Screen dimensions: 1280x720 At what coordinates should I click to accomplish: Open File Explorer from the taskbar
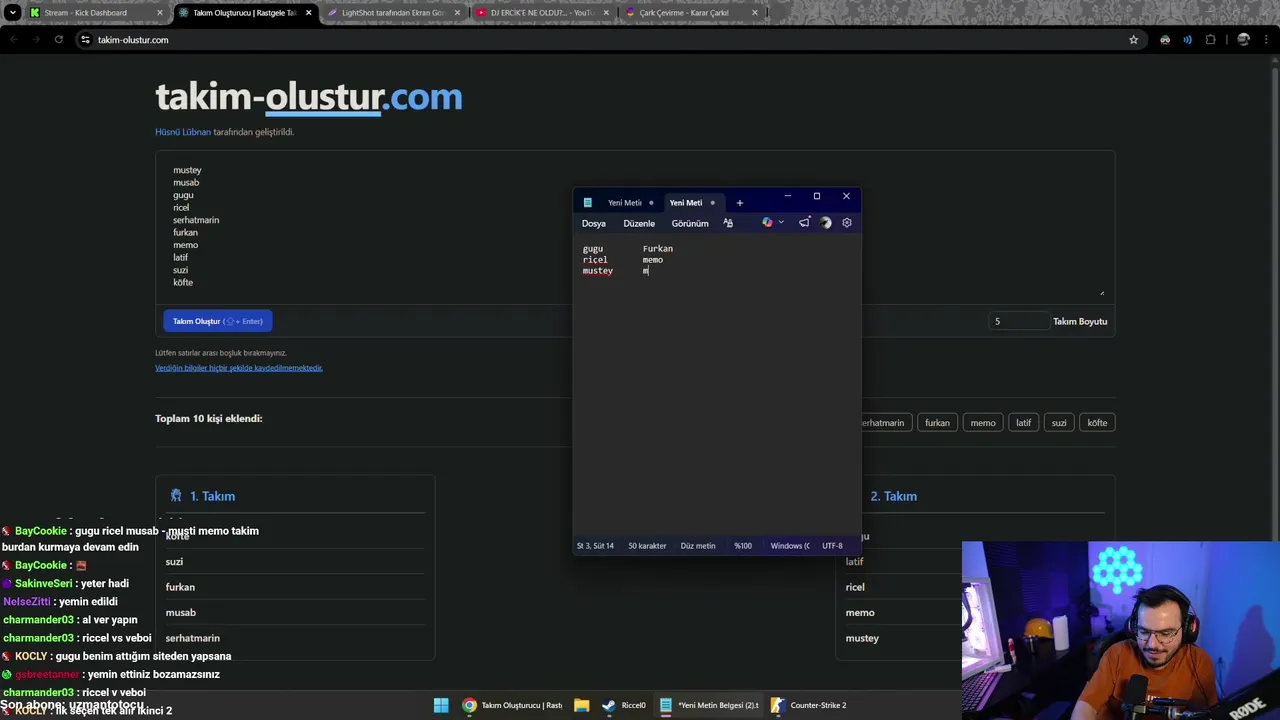(581, 705)
